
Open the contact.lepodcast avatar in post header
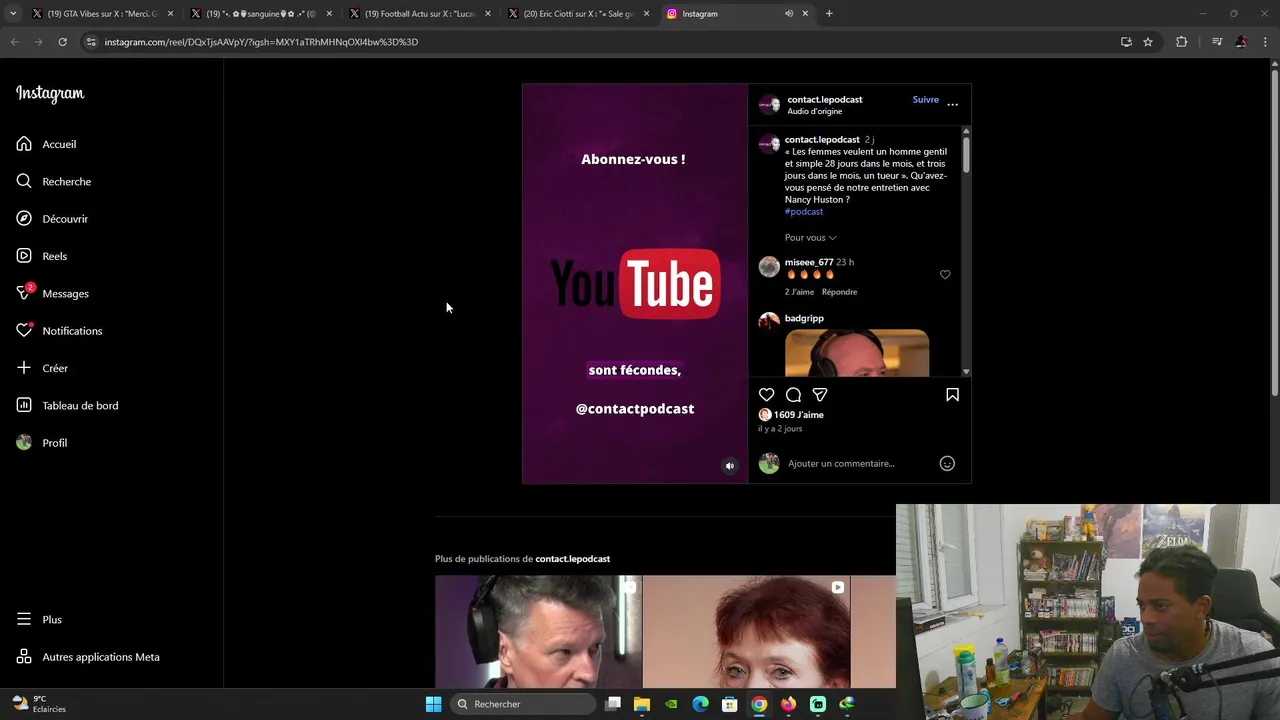point(769,104)
